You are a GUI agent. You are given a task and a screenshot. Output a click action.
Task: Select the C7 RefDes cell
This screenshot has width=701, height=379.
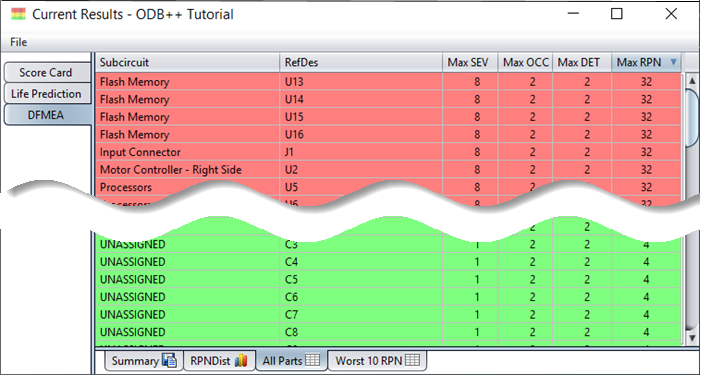coord(361,315)
